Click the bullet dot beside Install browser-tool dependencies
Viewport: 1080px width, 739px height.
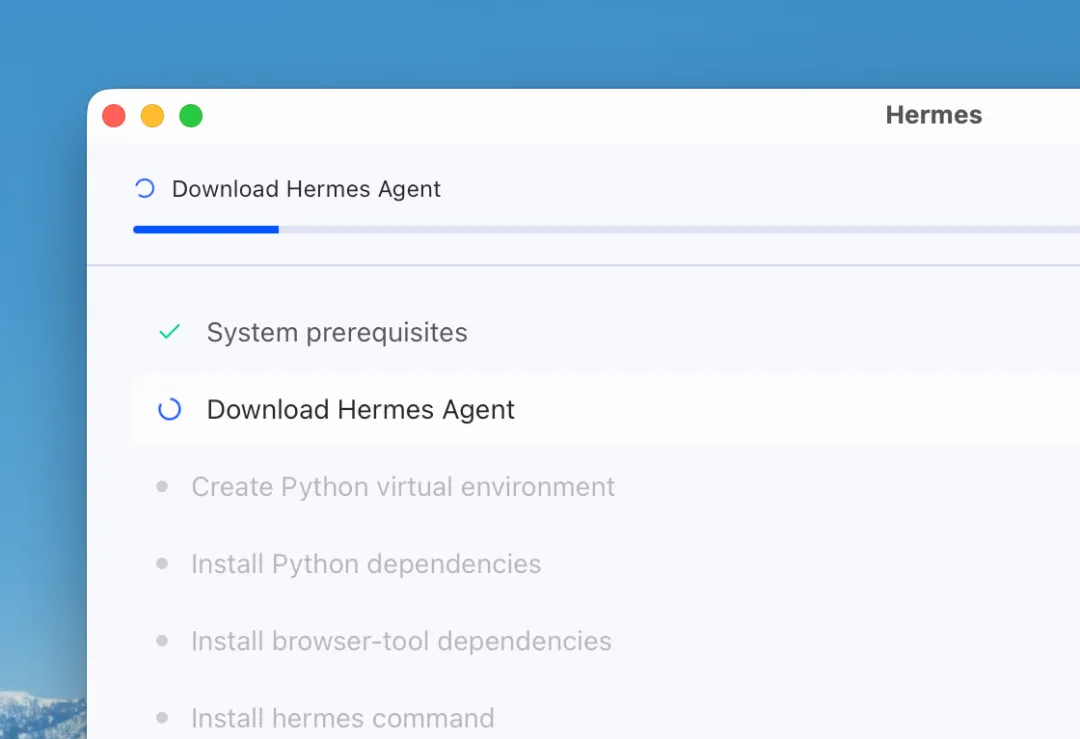(x=162, y=641)
